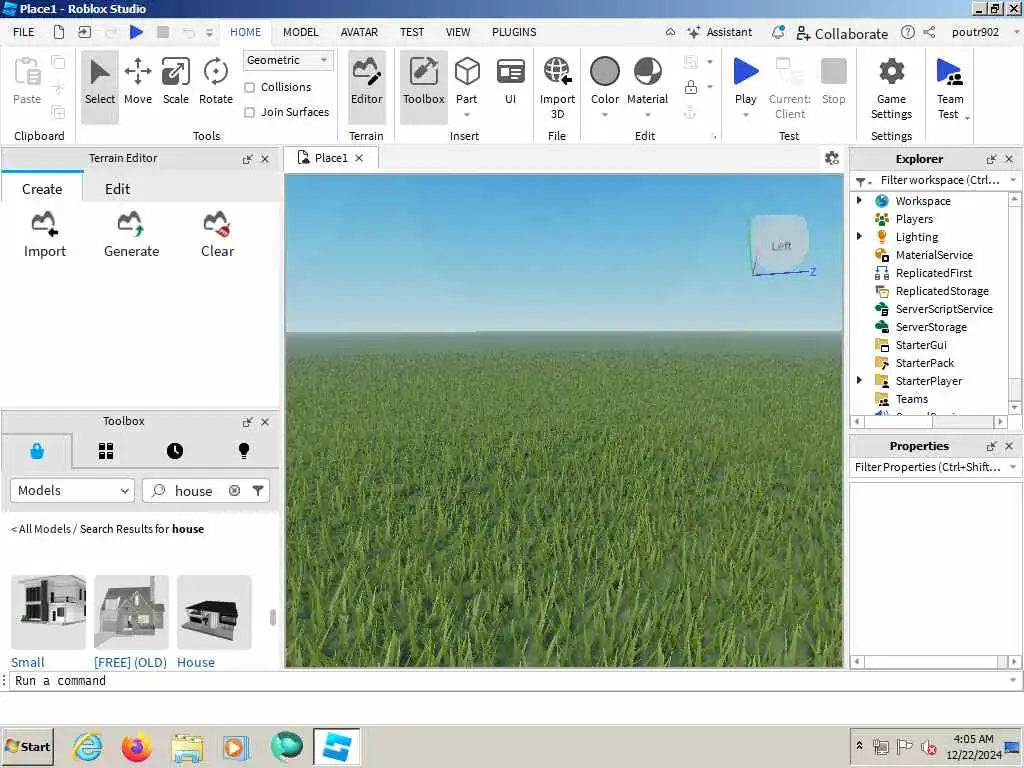Open the Toolbox Inventory grid tab
The height and width of the screenshot is (768, 1024).
(106, 451)
